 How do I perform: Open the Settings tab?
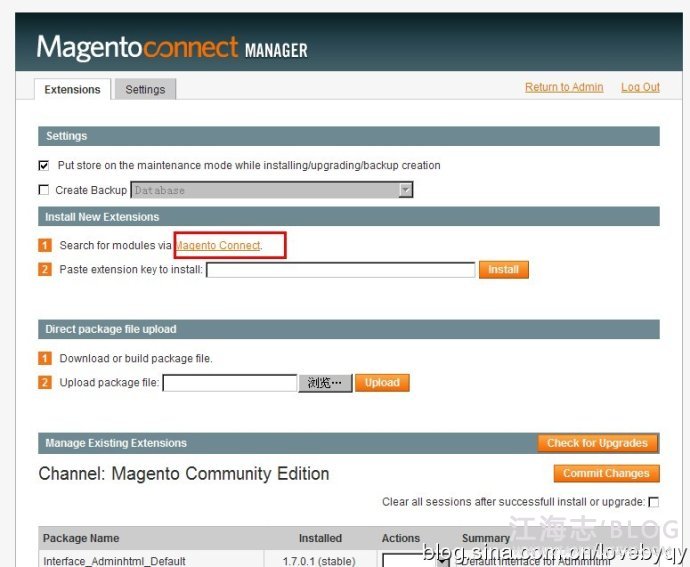coord(145,89)
